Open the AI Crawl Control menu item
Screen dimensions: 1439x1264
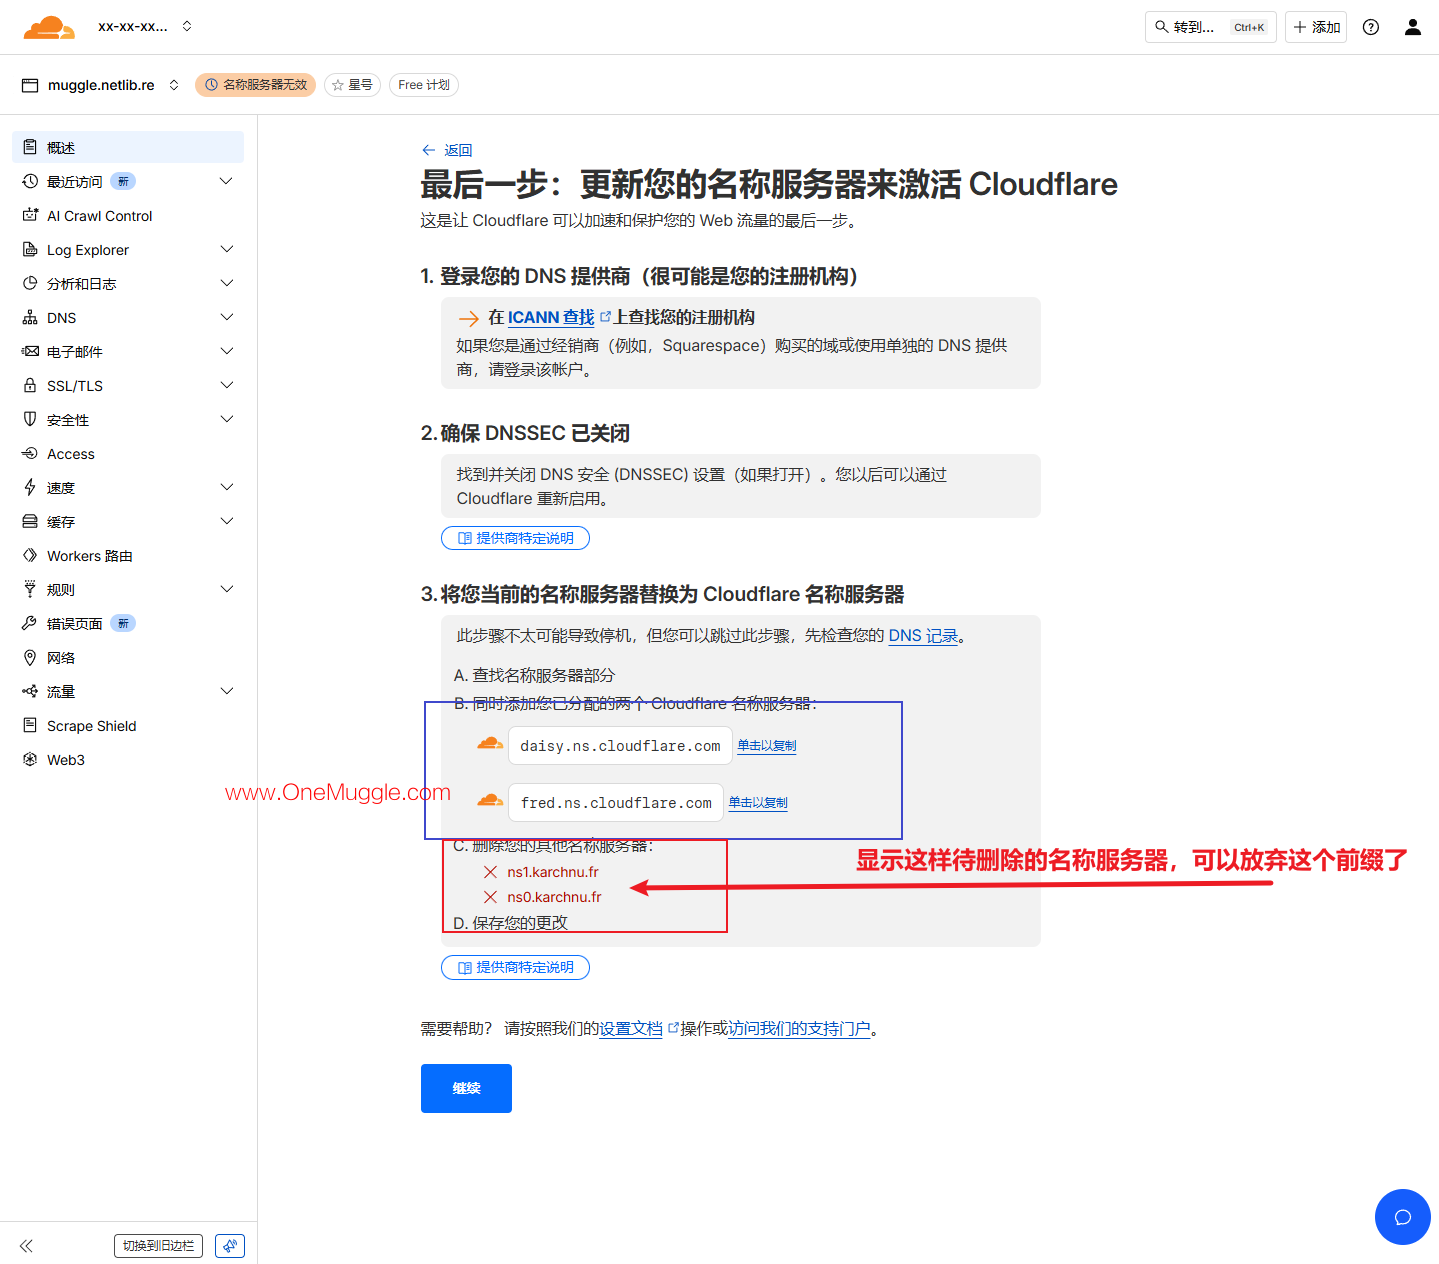pos(128,215)
